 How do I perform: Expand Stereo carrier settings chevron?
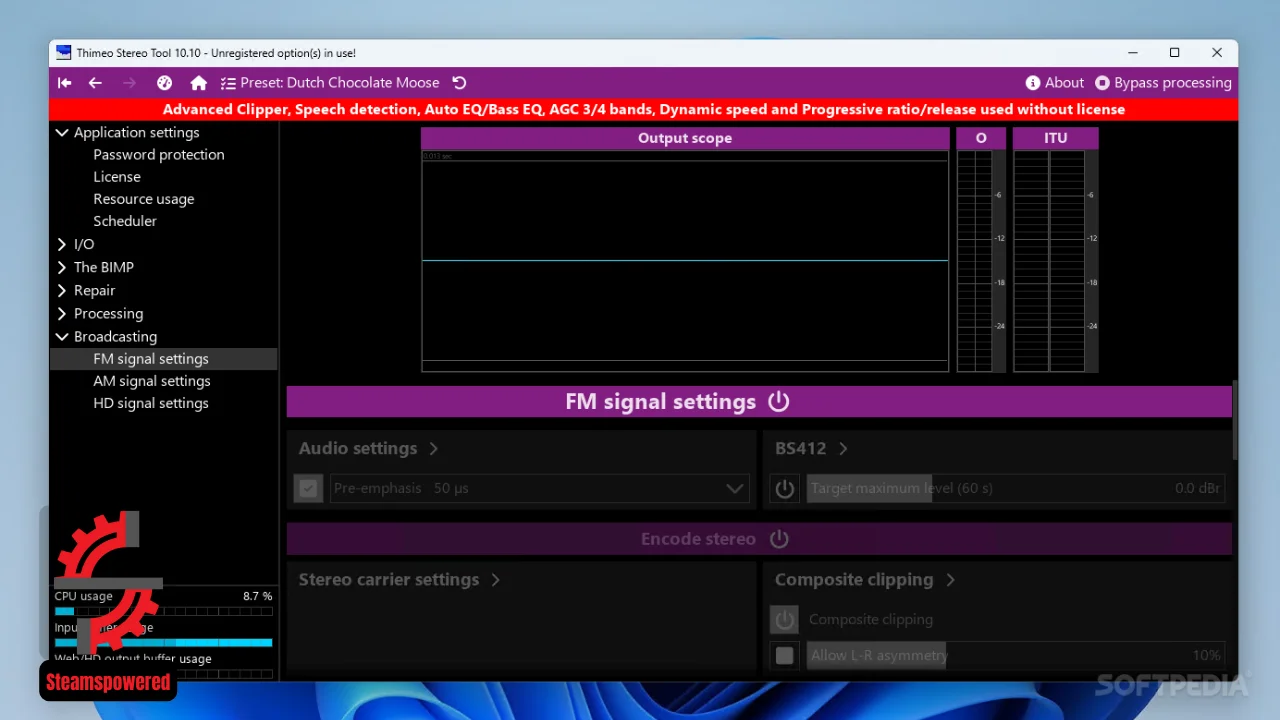(x=495, y=580)
